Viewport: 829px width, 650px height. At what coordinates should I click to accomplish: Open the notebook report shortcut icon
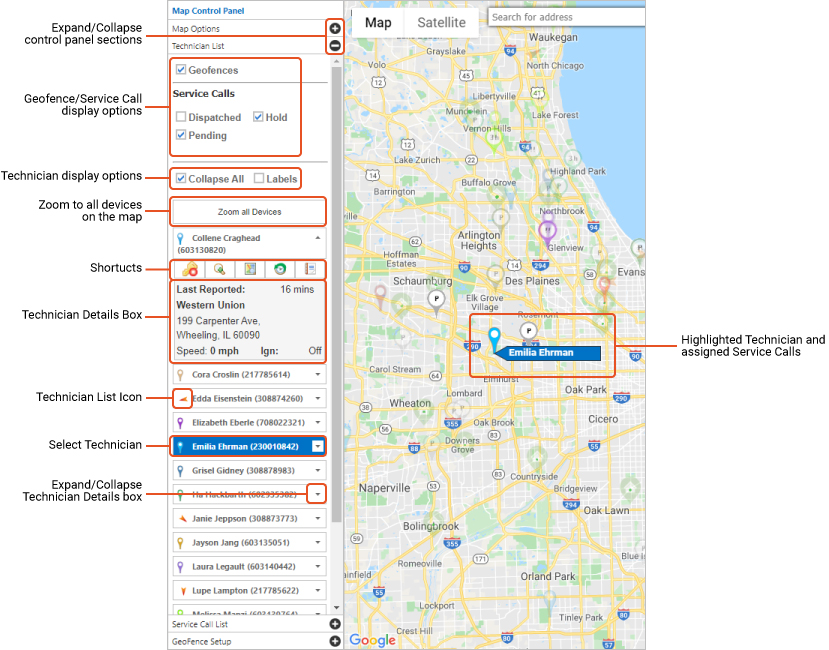pos(310,269)
